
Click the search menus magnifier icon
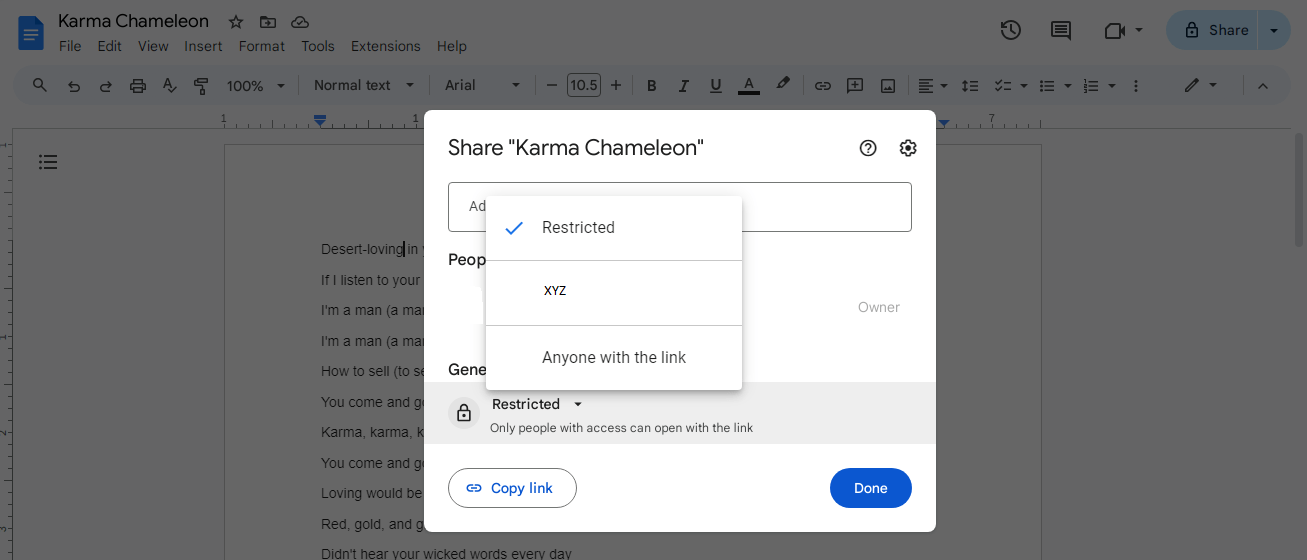pyautogui.click(x=40, y=85)
